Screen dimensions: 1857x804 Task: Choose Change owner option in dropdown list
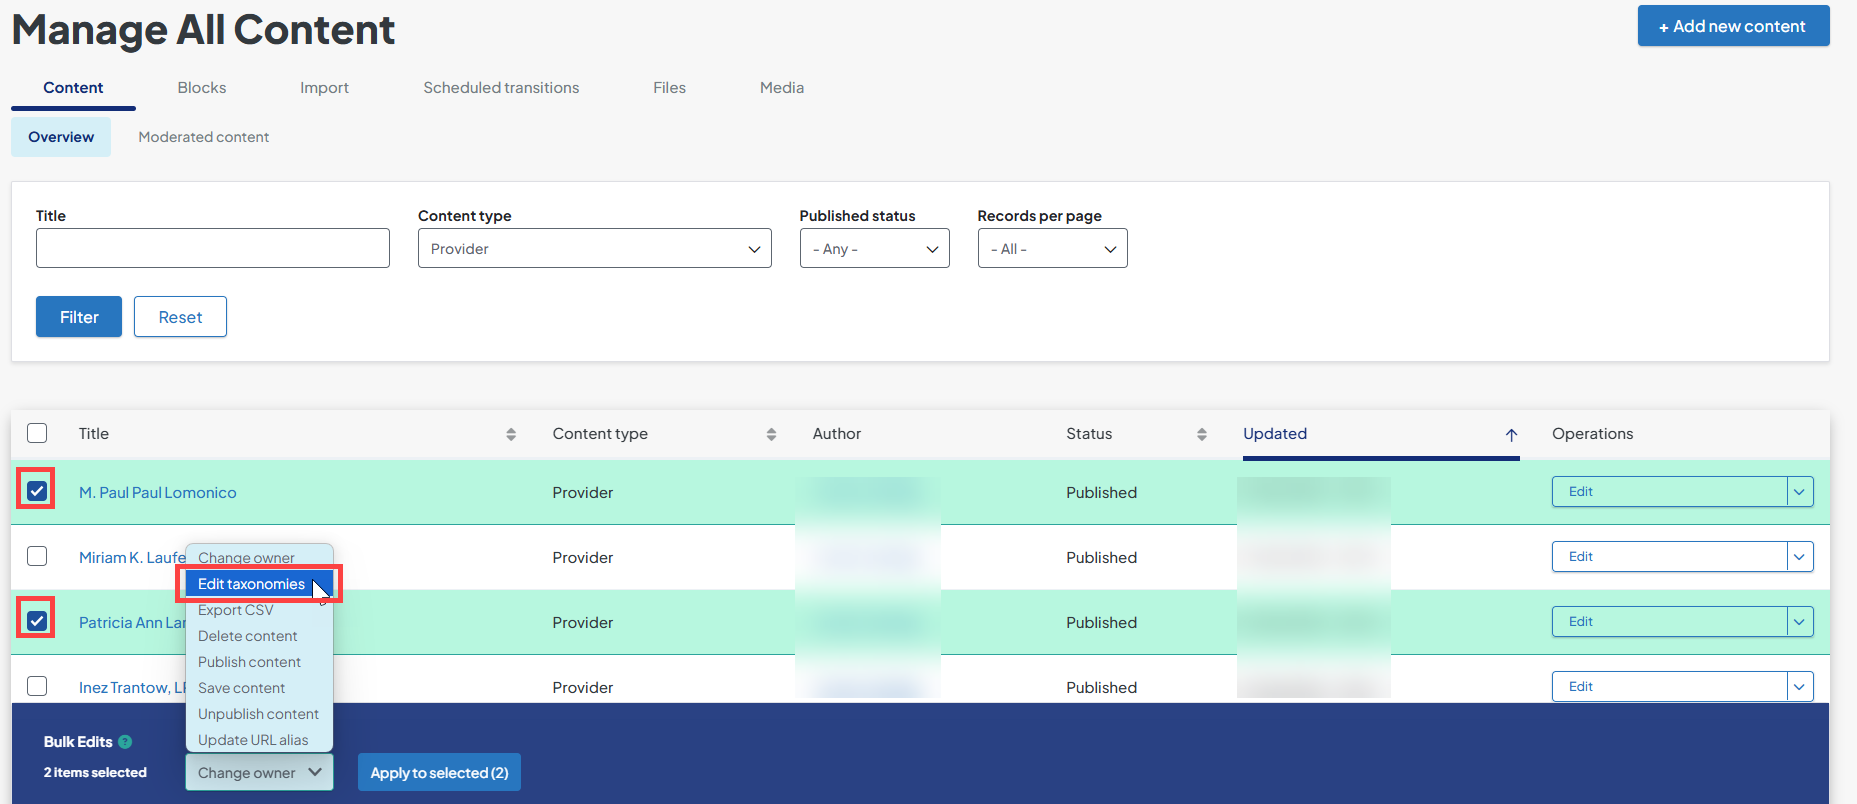[259, 558]
